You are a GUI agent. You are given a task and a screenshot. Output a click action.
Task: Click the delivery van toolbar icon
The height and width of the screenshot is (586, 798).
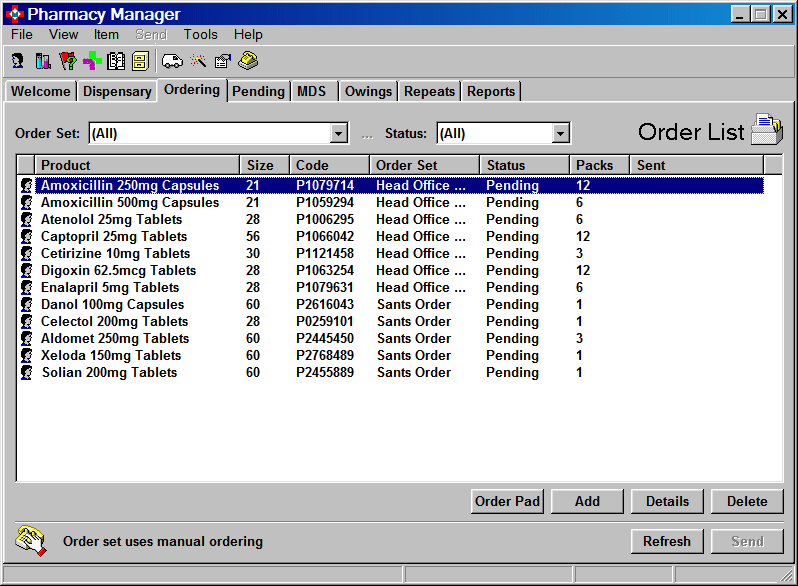click(172, 62)
